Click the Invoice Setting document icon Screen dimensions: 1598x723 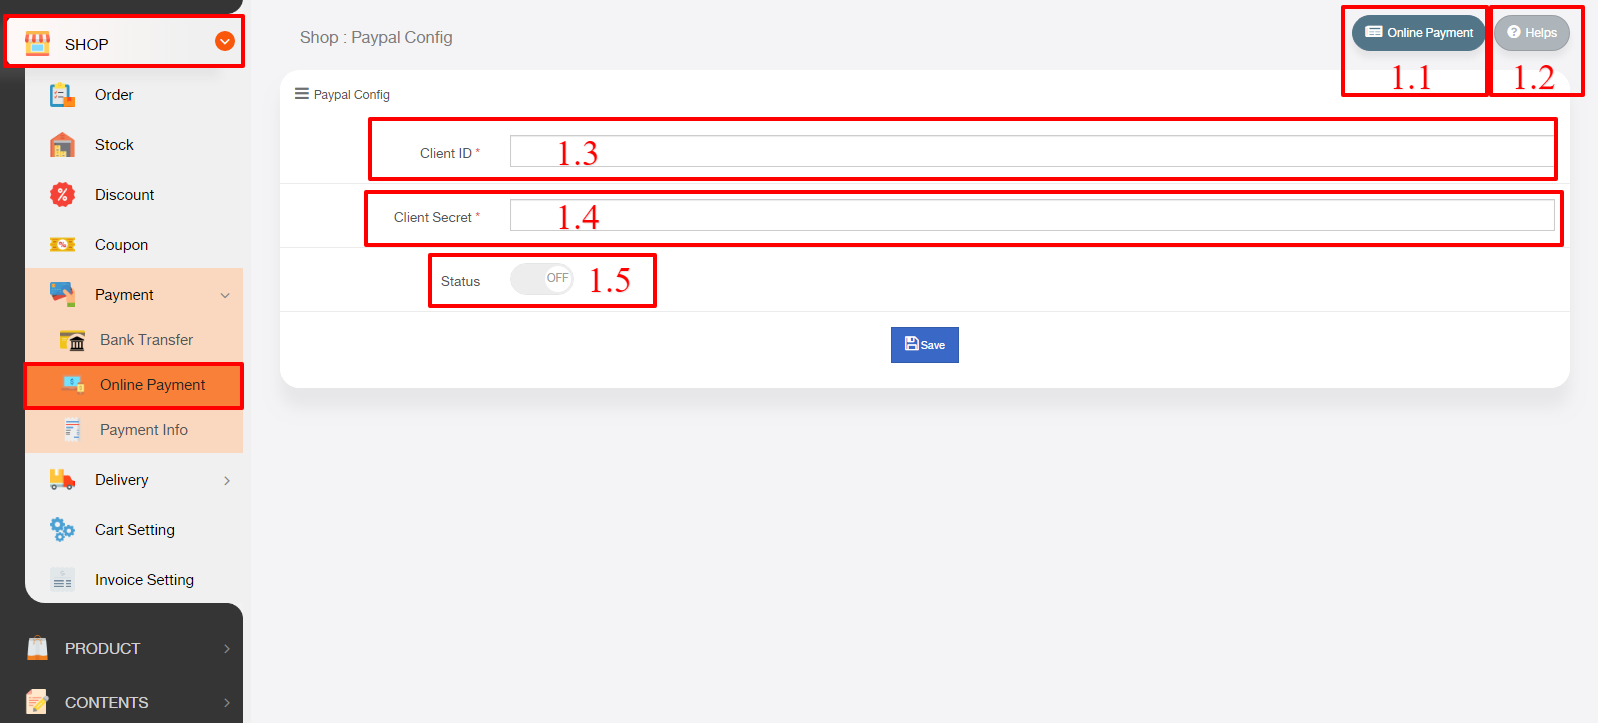coord(62,580)
